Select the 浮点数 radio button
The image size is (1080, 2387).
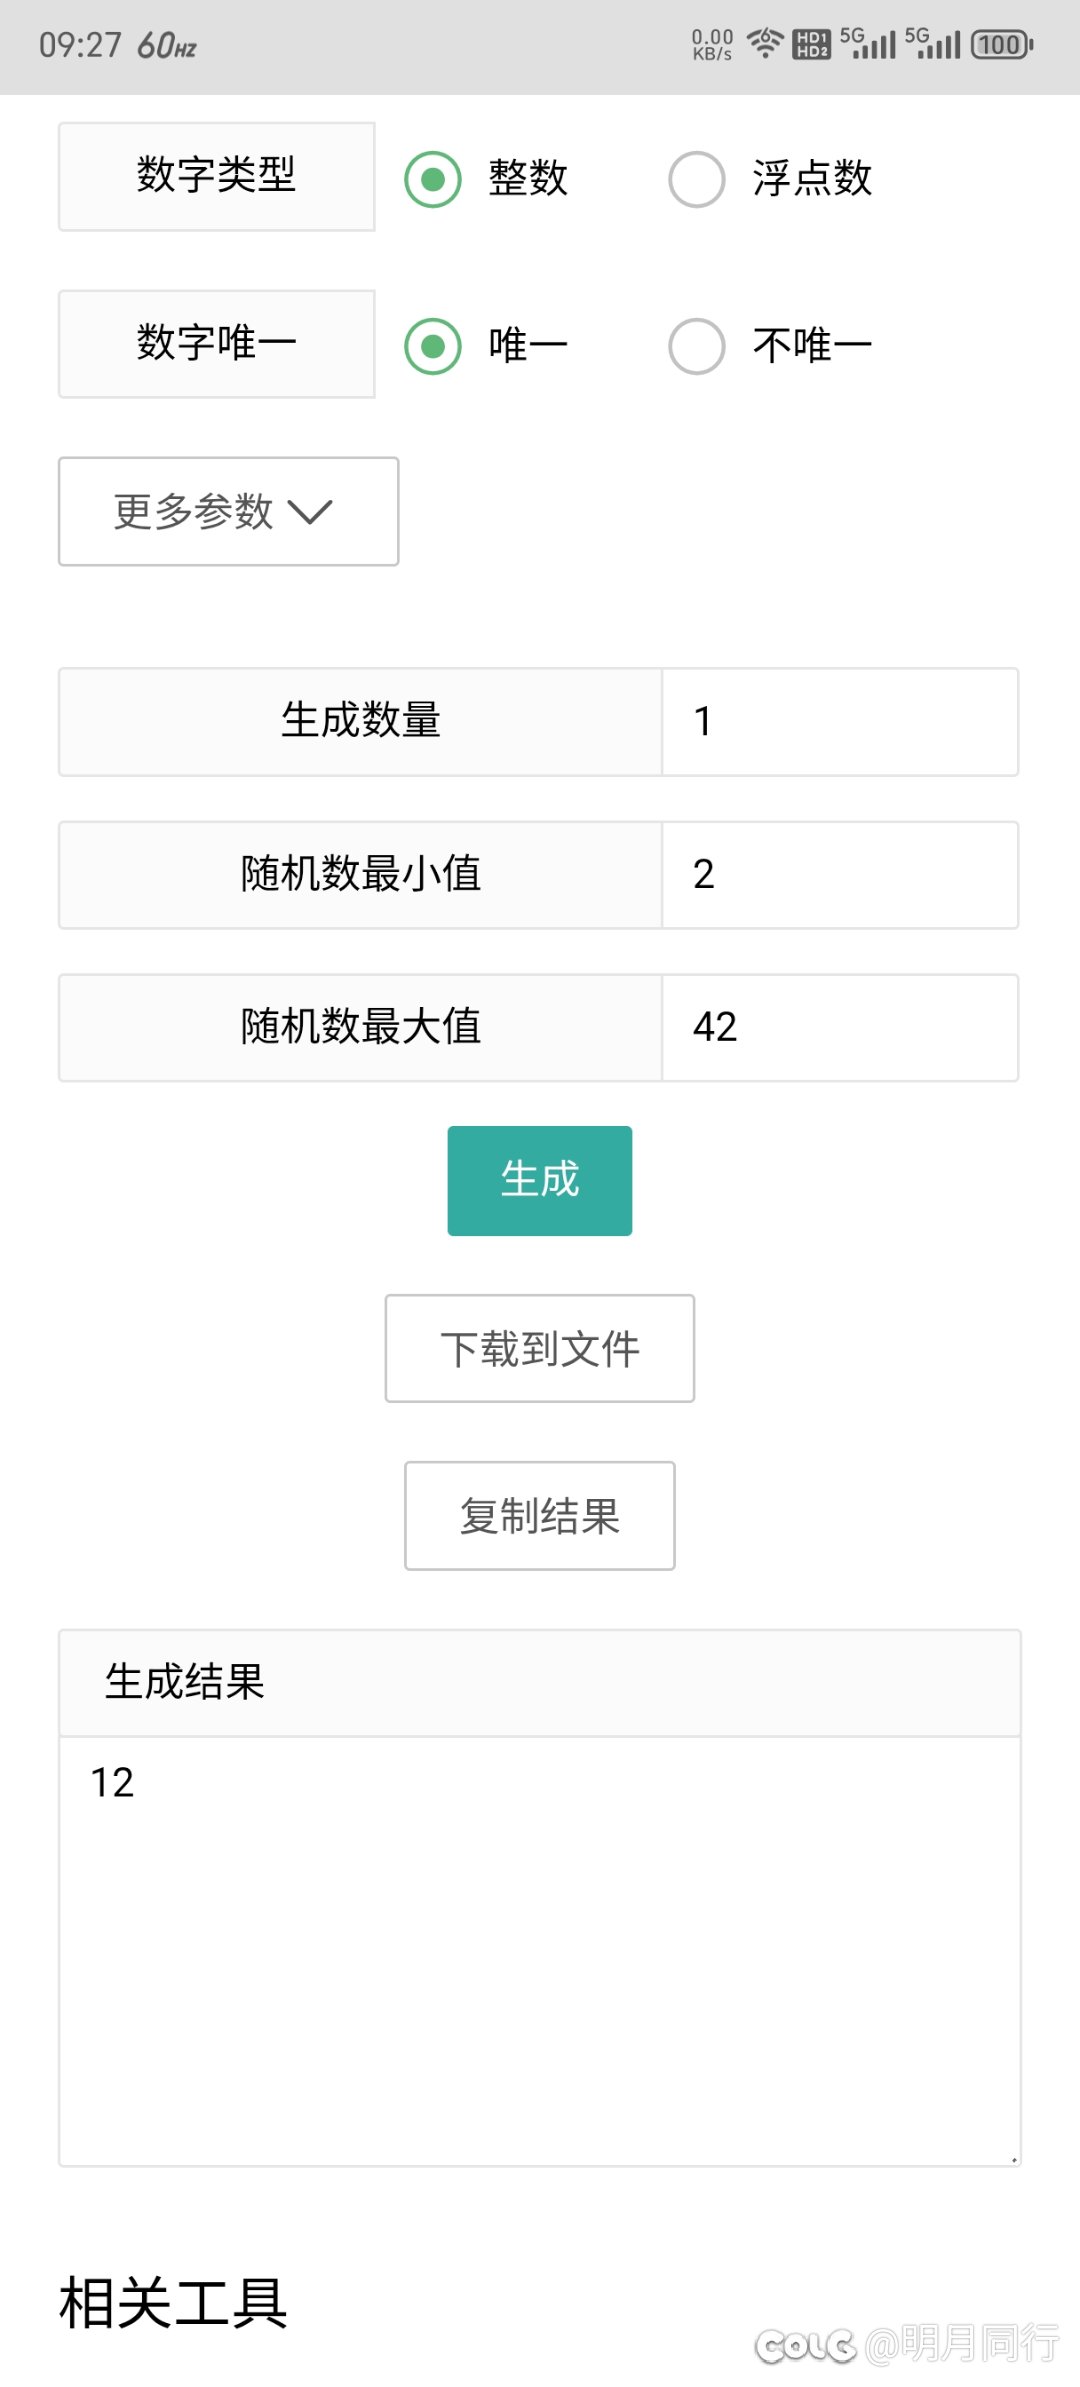coord(697,180)
